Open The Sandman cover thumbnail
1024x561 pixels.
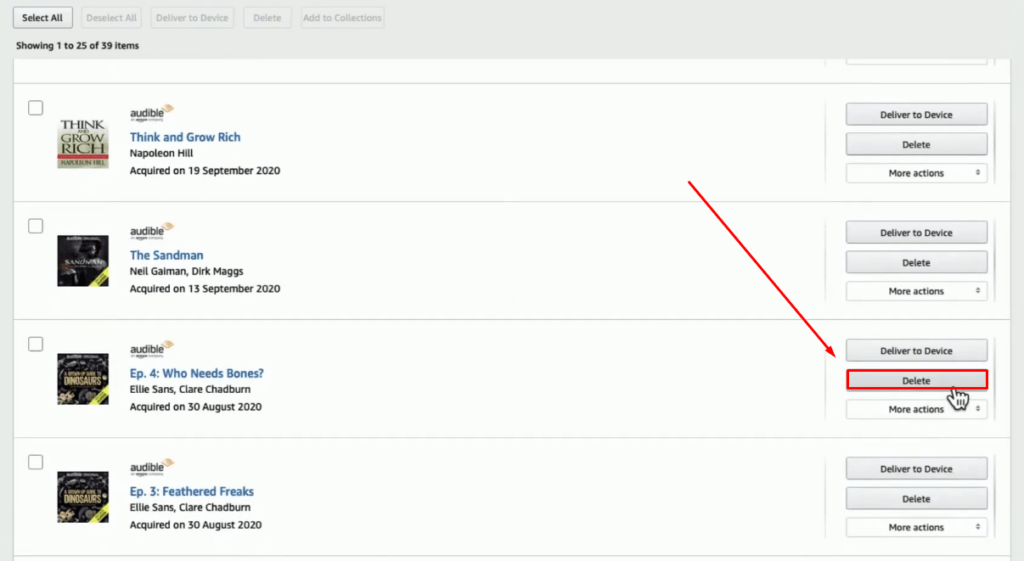tap(83, 261)
